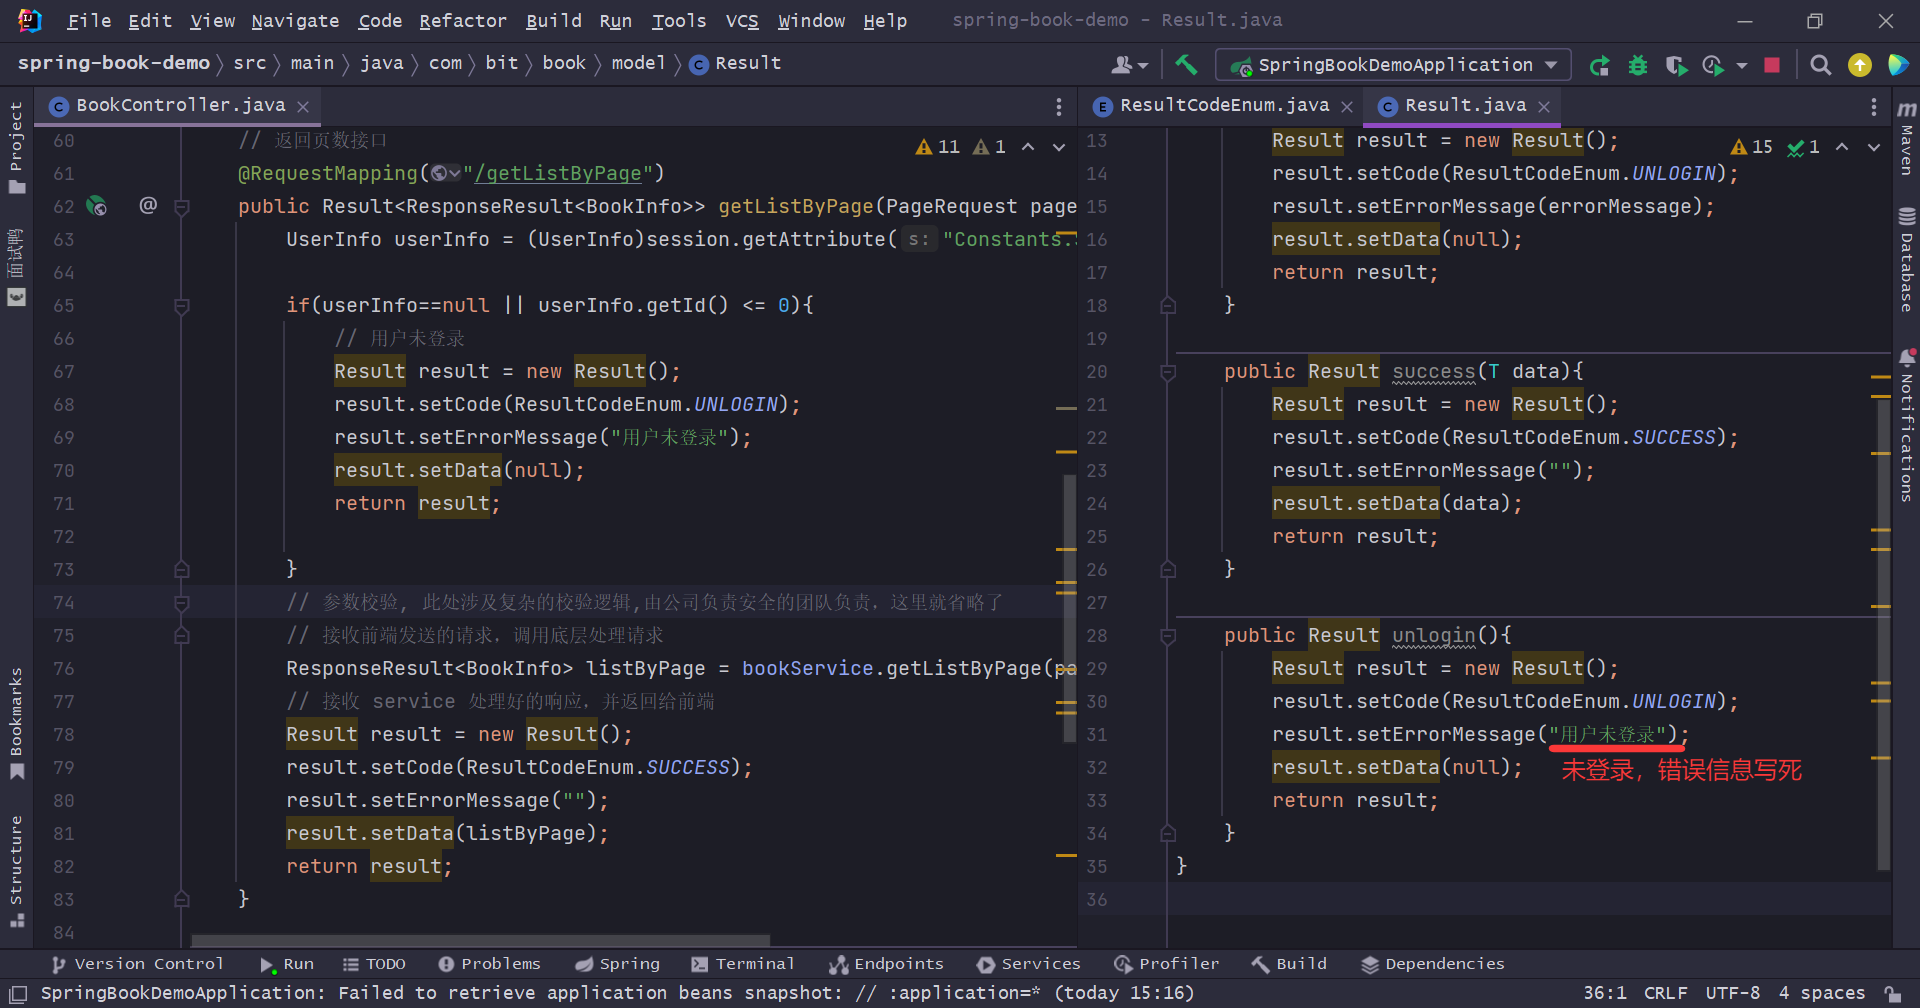Open the Tools menu
Viewport: 1920px width, 1008px height.
point(679,20)
